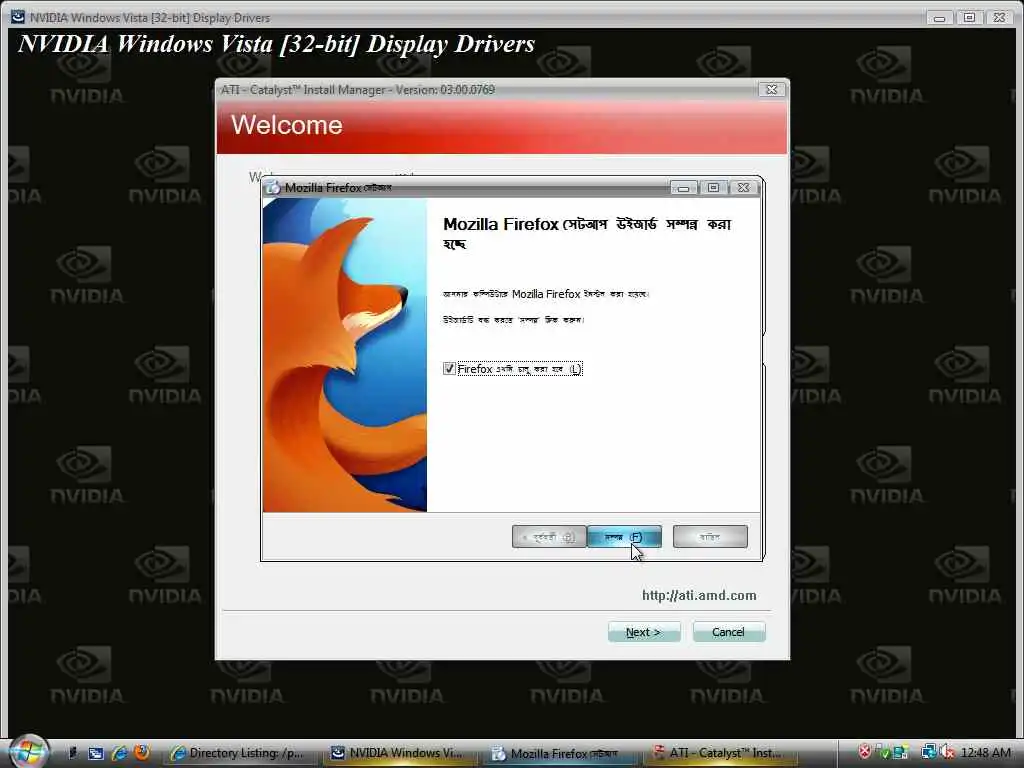Image resolution: width=1024 pixels, height=768 pixels.
Task: Click the rightmost Cancel button in Firefox setup
Action: click(710, 537)
